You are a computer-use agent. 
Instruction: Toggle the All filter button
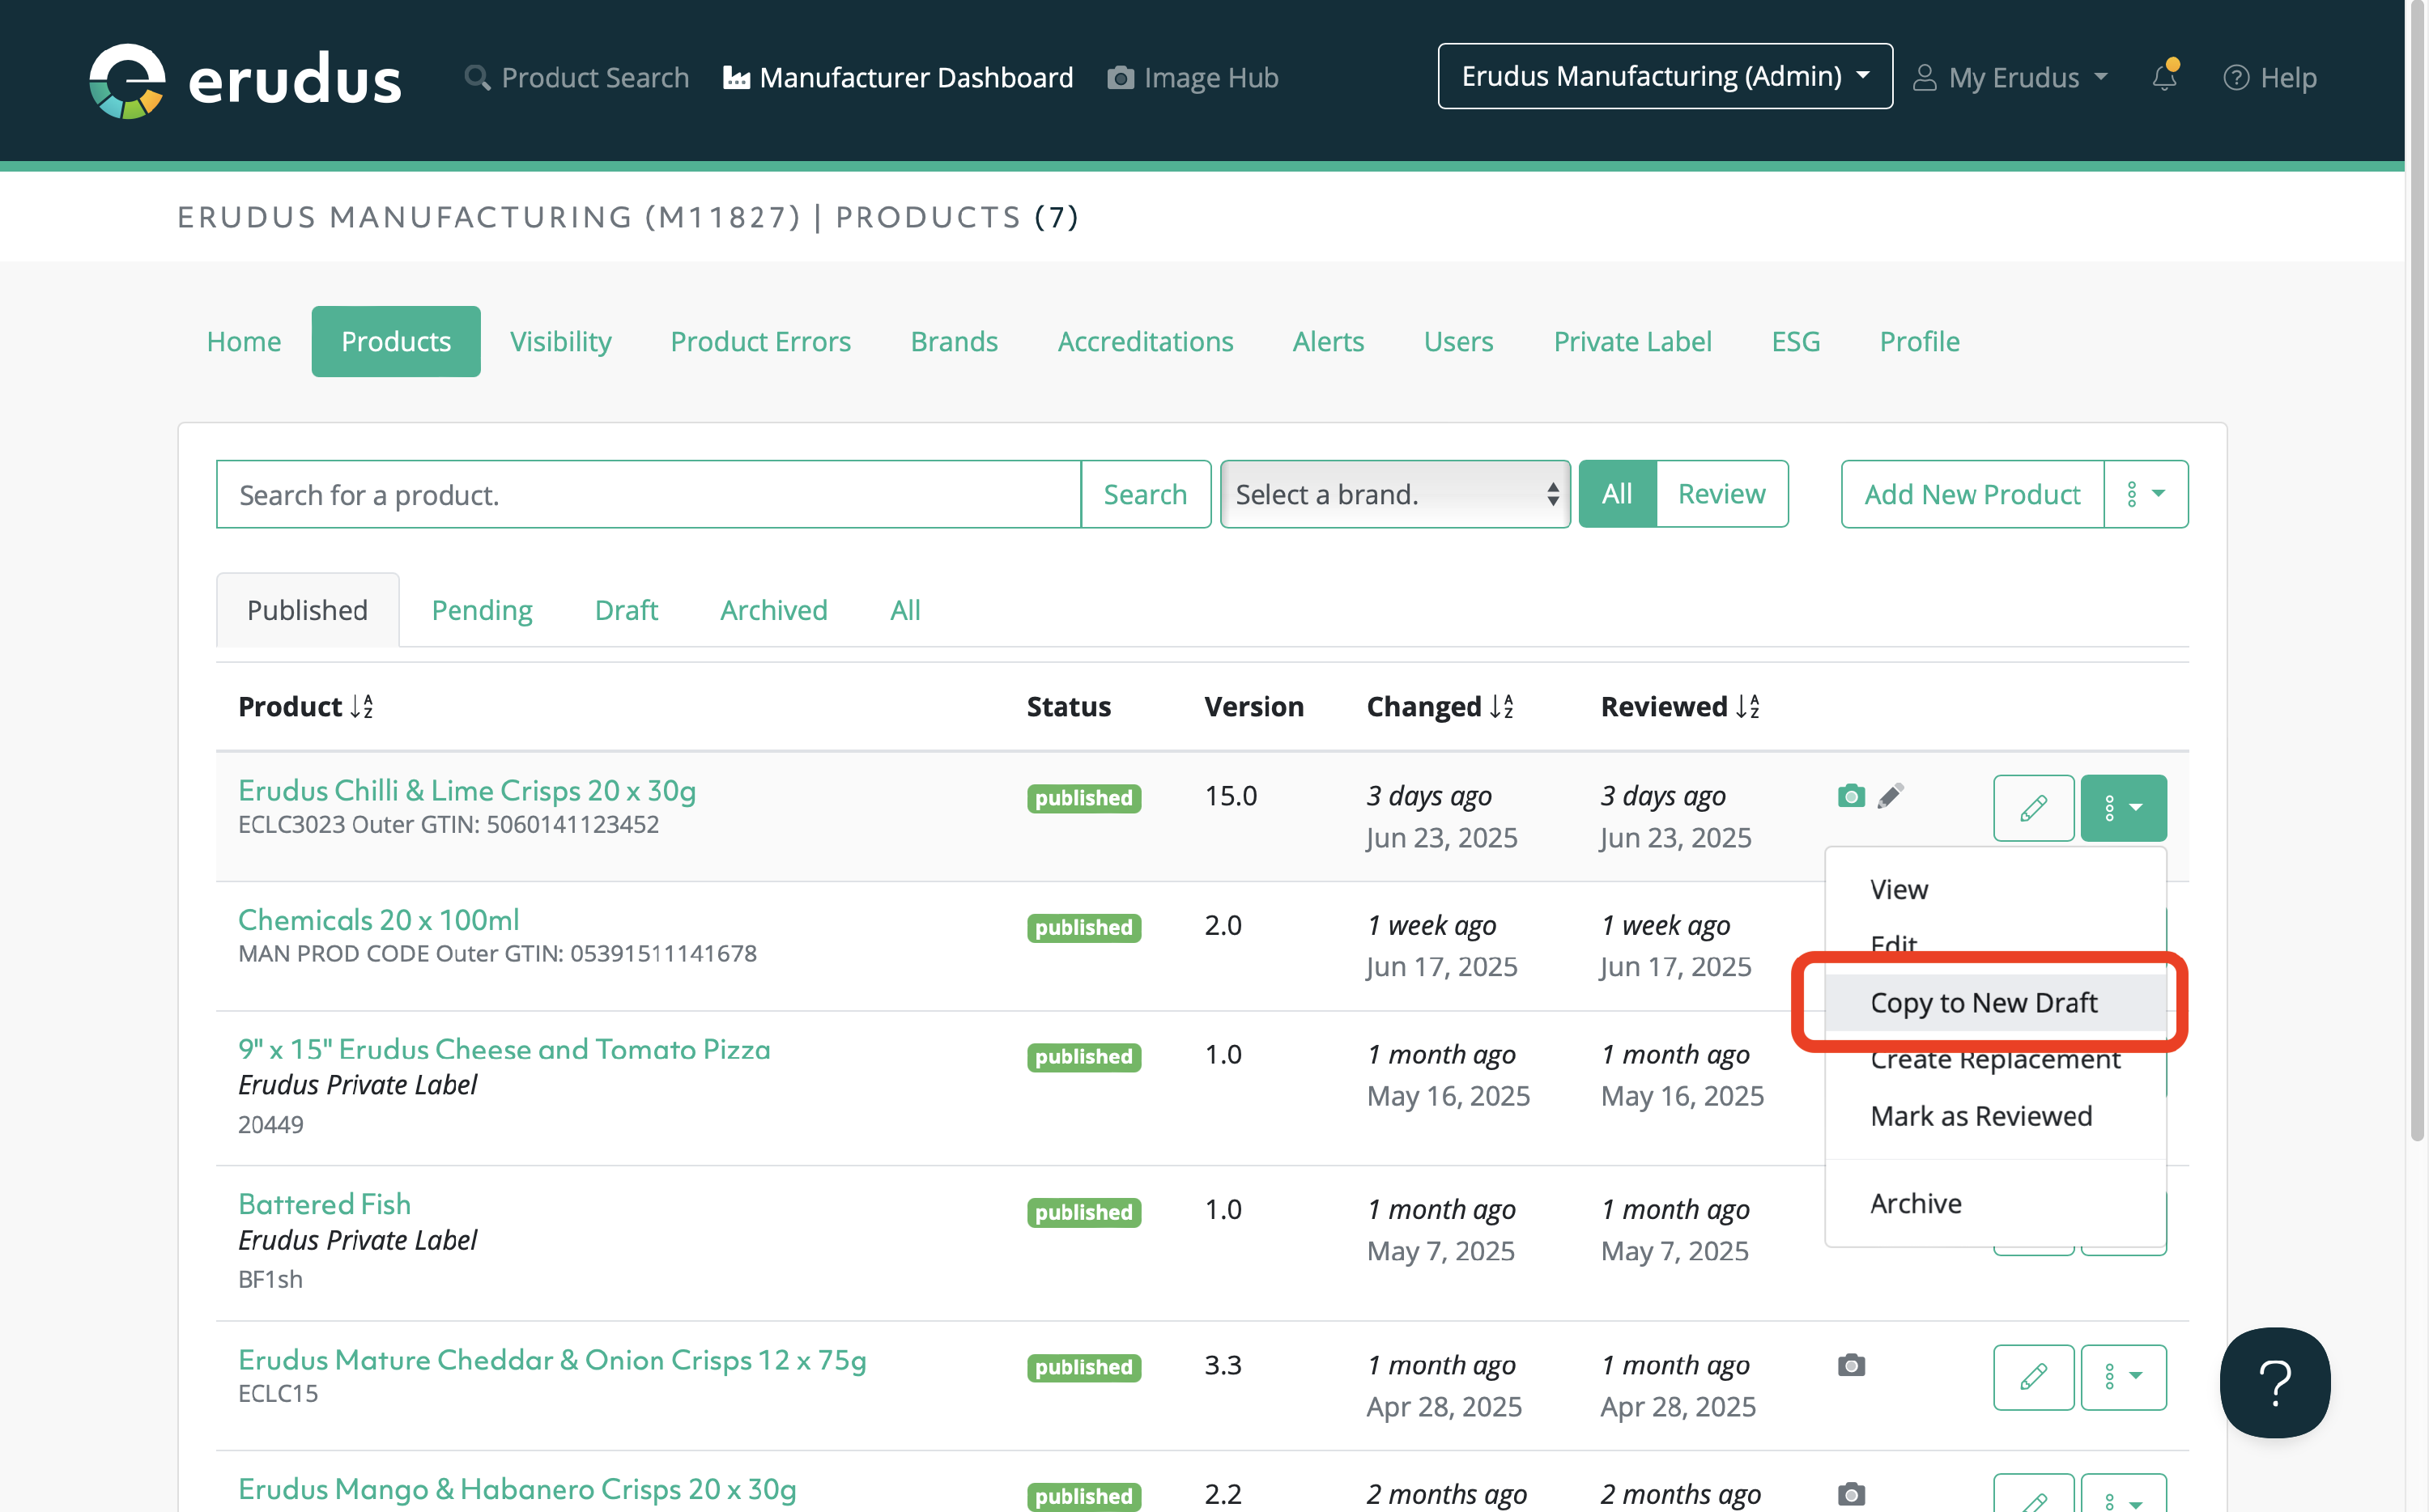point(1616,494)
